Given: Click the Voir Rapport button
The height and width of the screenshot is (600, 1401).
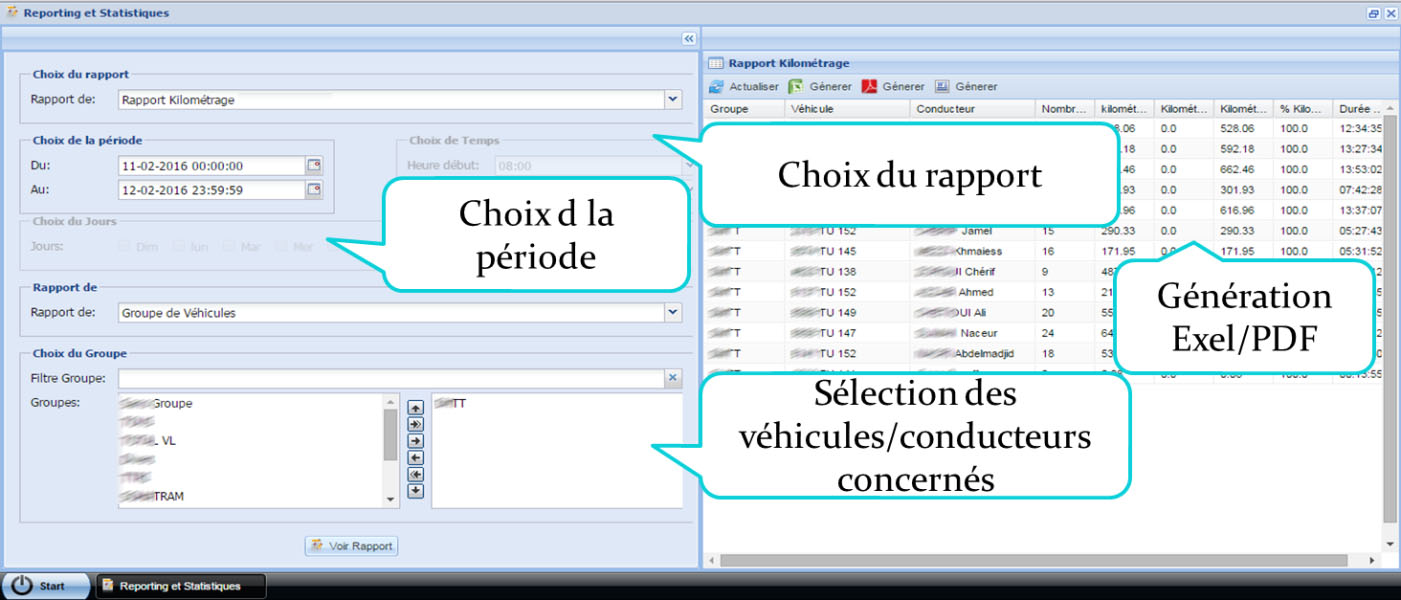Looking at the screenshot, I should (352, 546).
